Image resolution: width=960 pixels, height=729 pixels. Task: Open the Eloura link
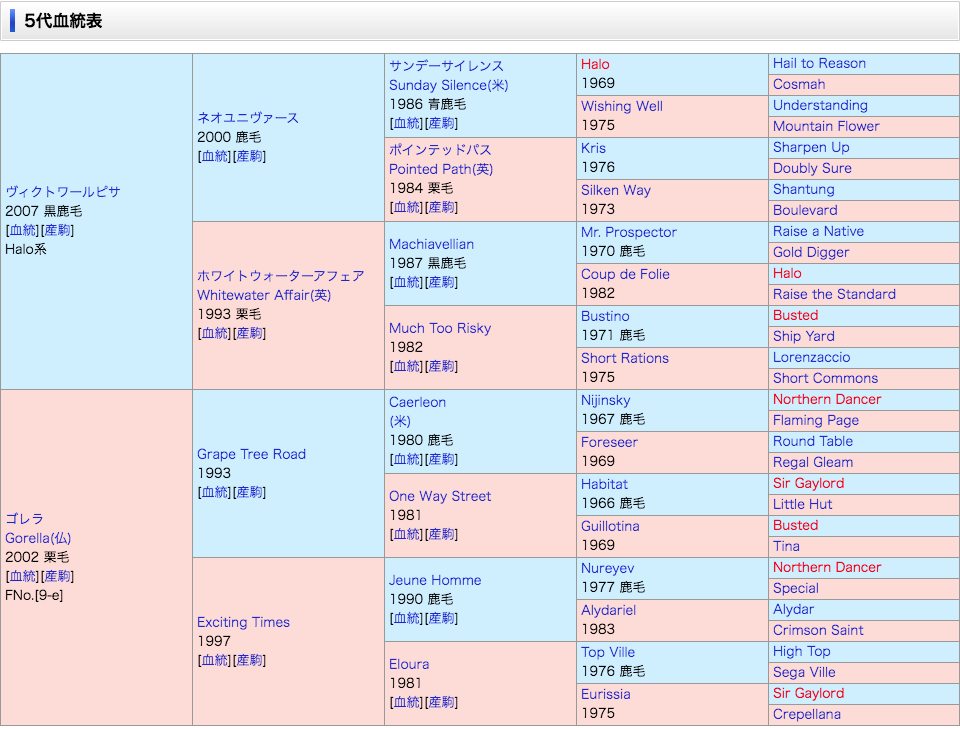click(409, 664)
